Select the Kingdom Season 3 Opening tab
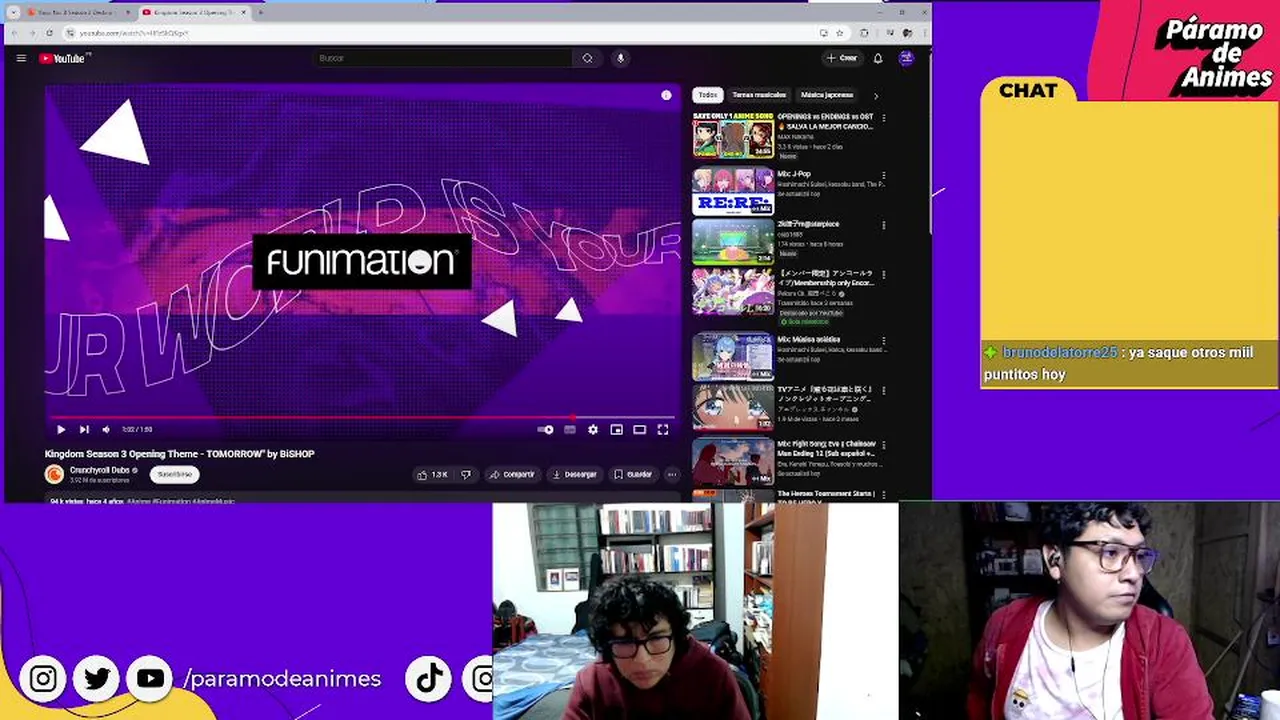This screenshot has width=1280, height=720. (x=194, y=12)
